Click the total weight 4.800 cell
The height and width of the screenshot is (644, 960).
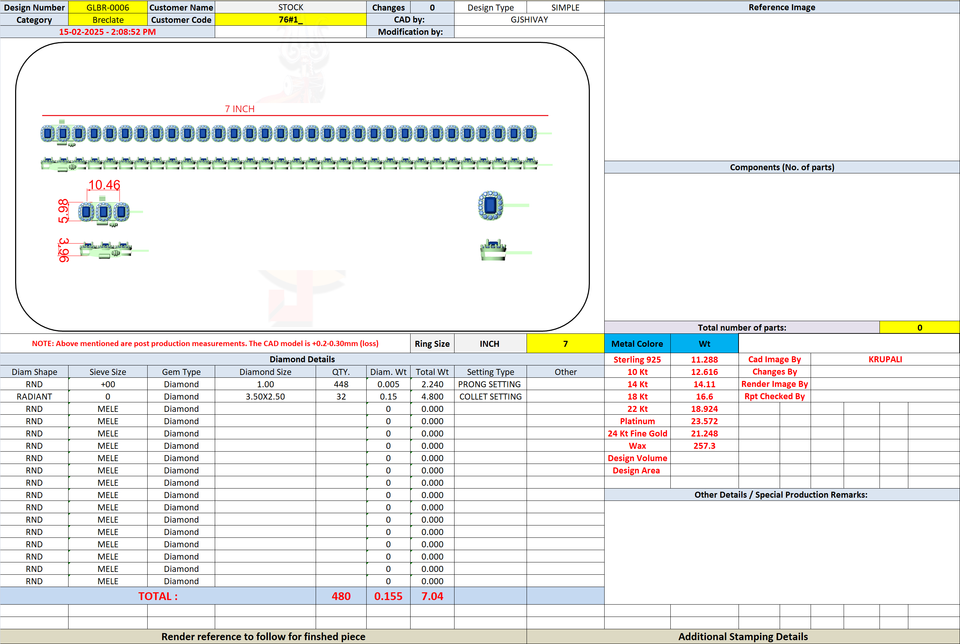point(432,397)
